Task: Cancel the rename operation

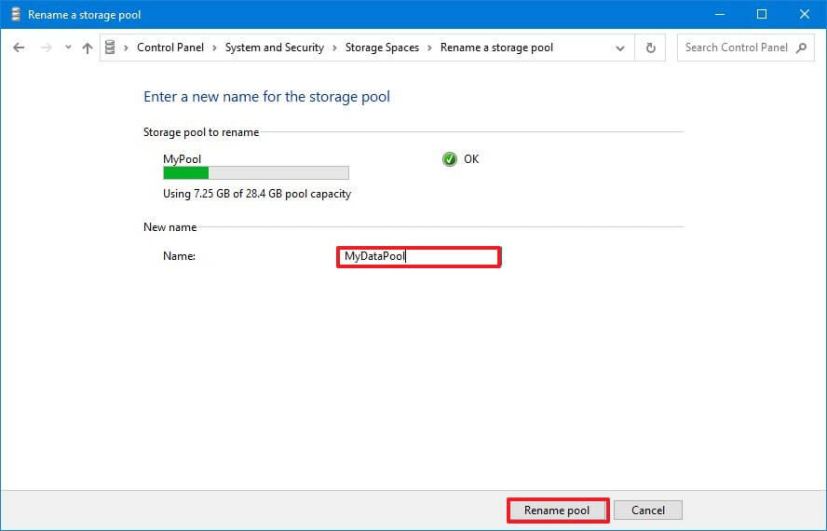Action: [x=647, y=510]
